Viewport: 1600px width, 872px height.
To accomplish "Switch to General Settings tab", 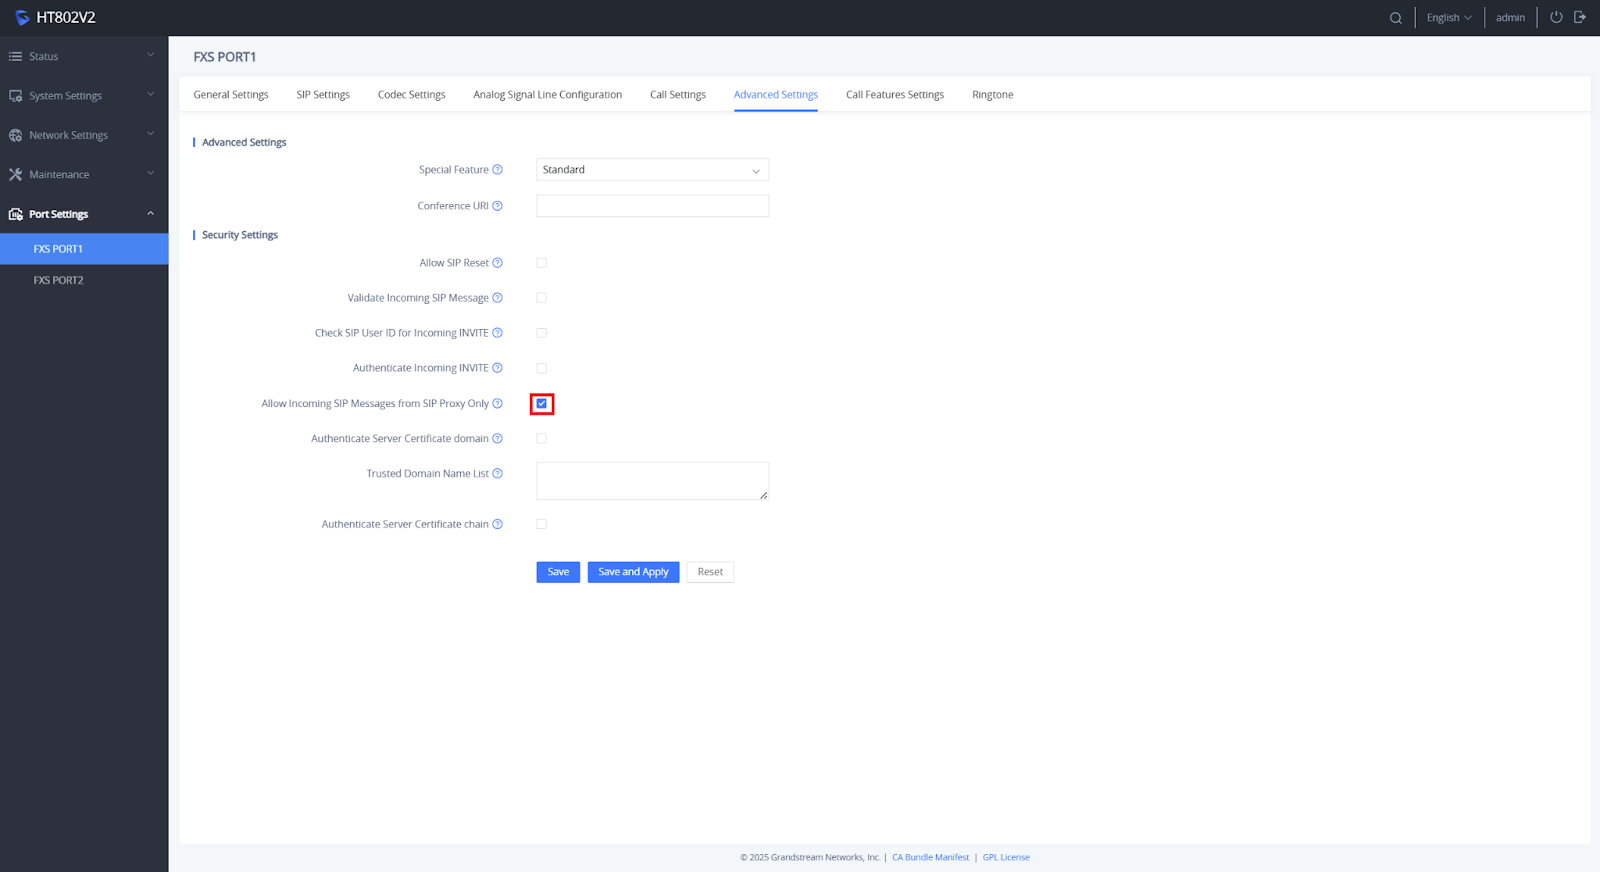I will (x=231, y=95).
